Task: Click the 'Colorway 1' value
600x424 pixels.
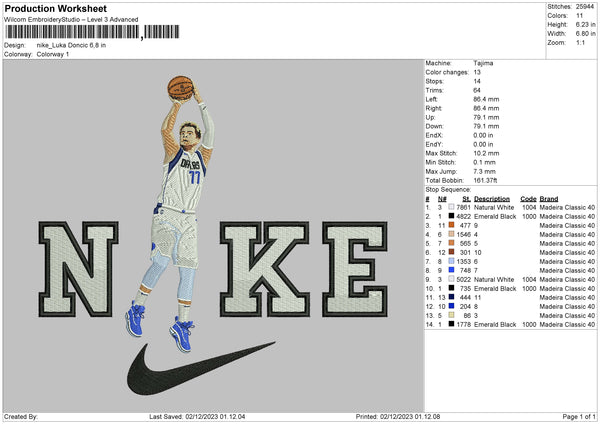Action: (x=53, y=54)
